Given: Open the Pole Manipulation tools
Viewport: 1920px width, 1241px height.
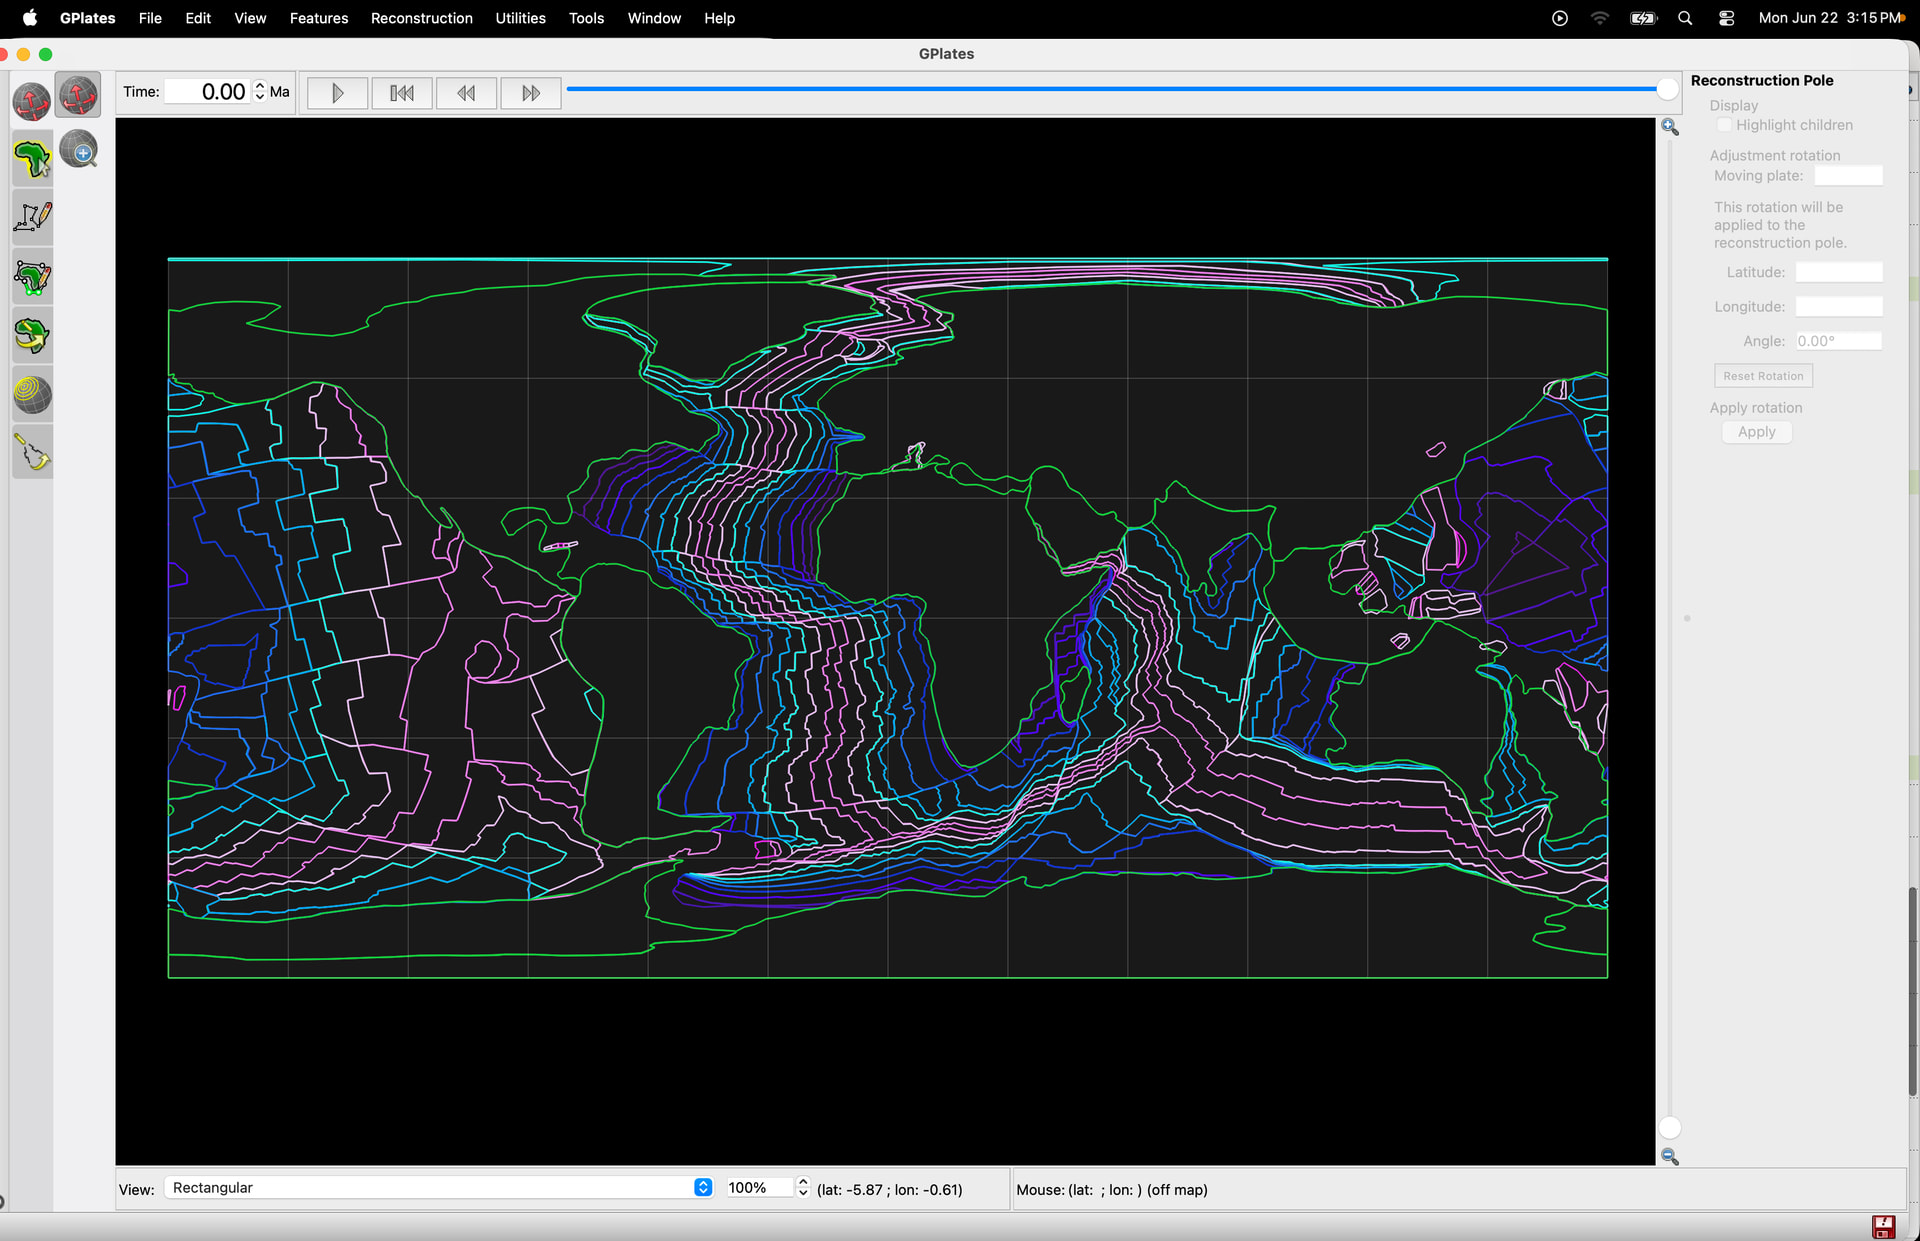Looking at the screenshot, I should [32, 336].
